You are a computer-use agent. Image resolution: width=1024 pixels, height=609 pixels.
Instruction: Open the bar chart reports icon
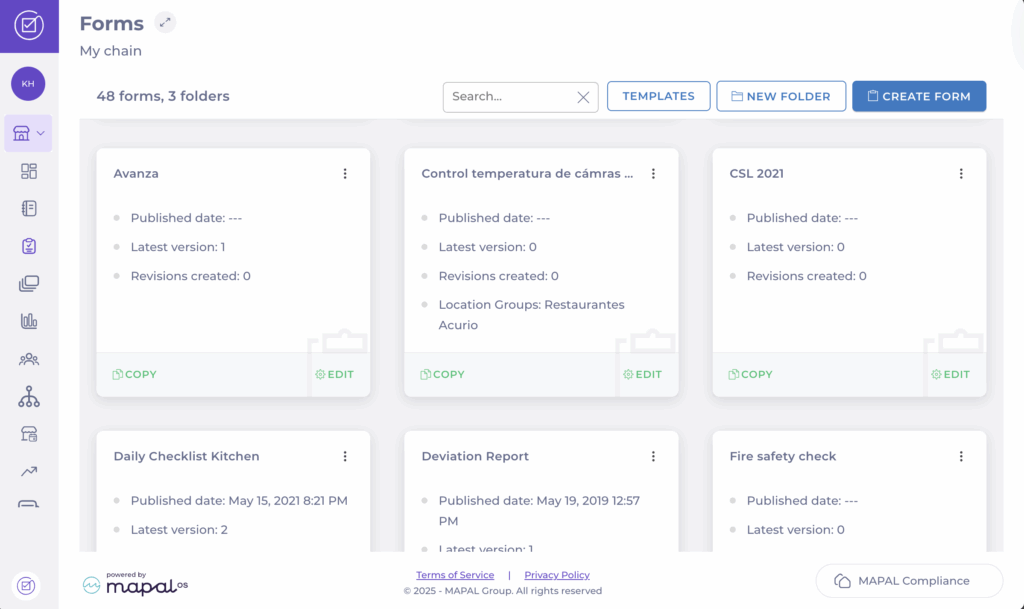coord(29,321)
